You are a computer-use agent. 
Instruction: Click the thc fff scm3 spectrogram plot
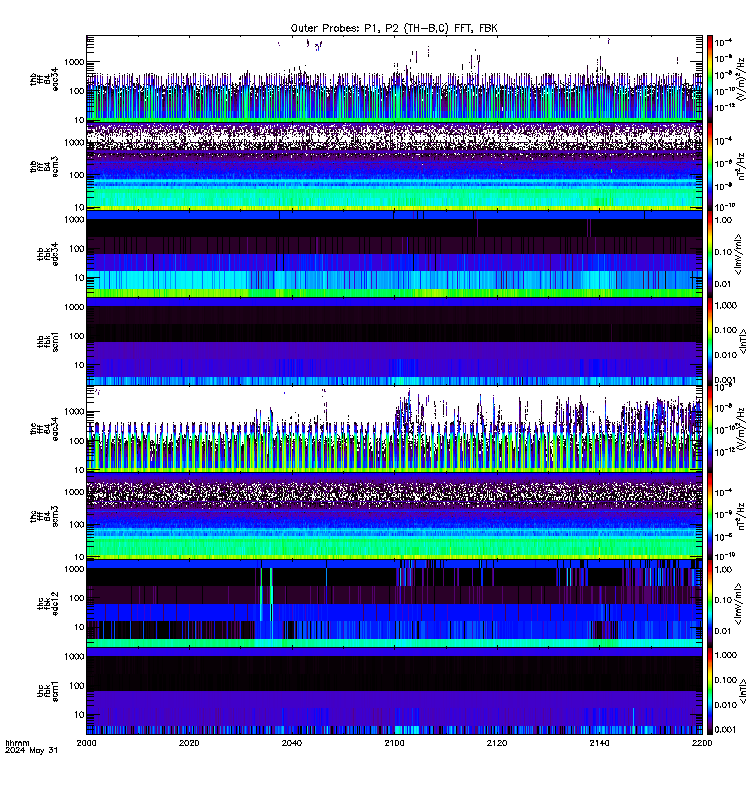[x=394, y=516]
